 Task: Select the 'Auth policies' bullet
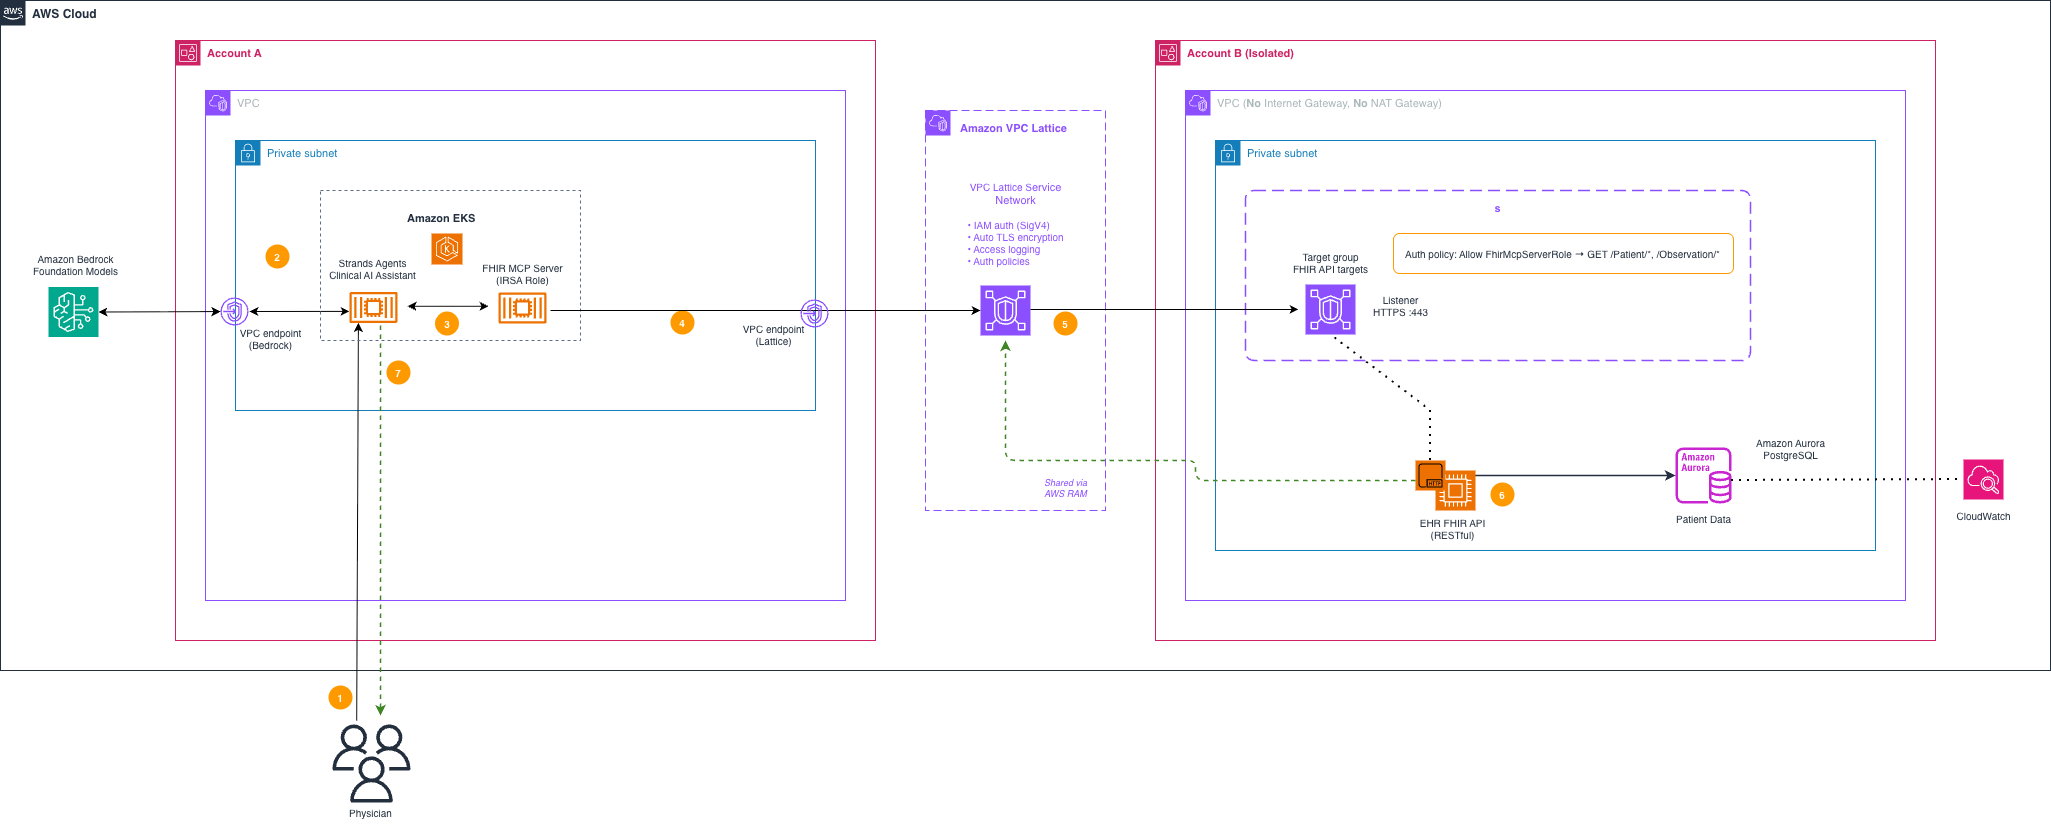999,262
